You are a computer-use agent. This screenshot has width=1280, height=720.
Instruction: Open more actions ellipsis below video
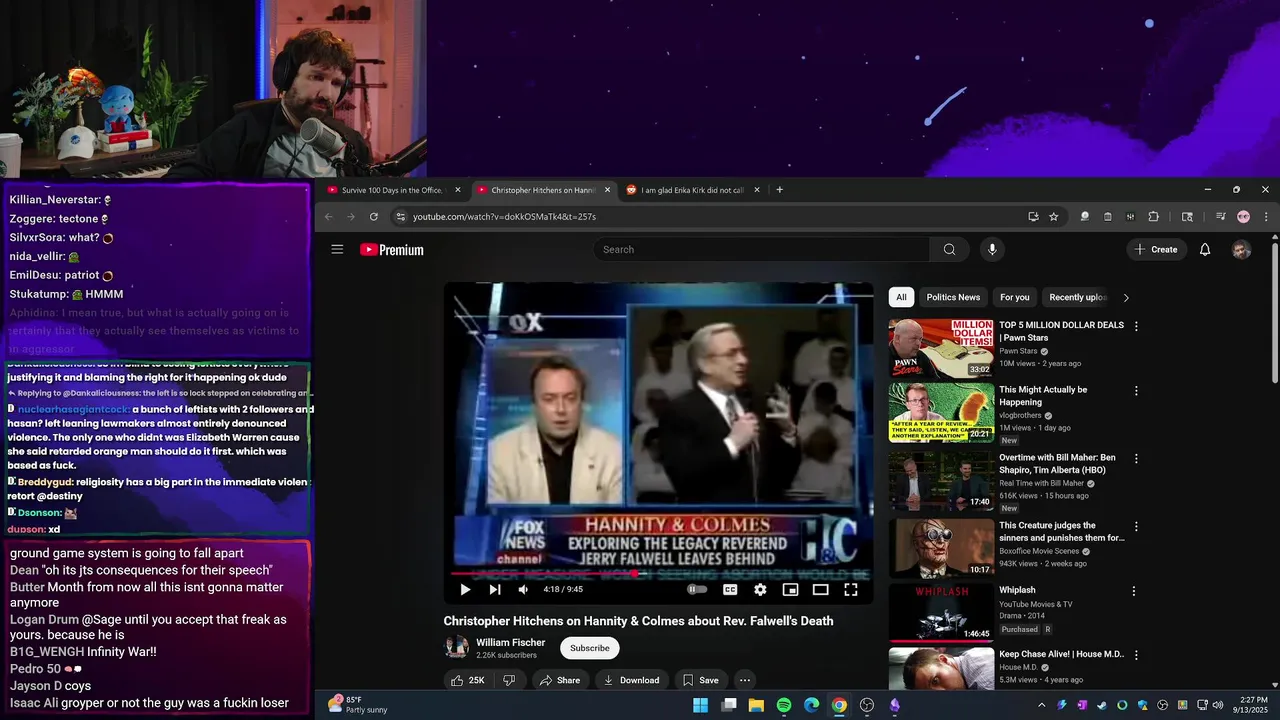745,680
